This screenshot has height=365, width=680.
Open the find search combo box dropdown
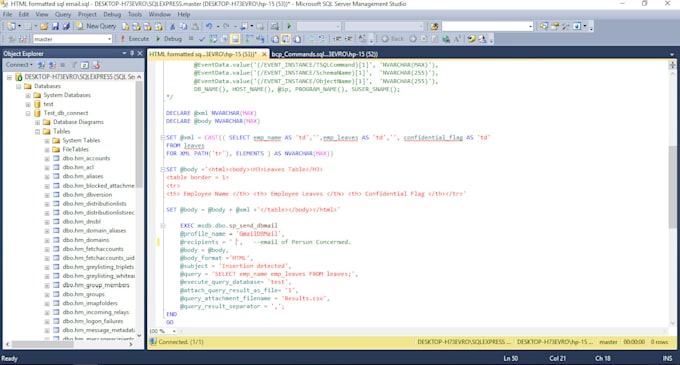click(530, 26)
